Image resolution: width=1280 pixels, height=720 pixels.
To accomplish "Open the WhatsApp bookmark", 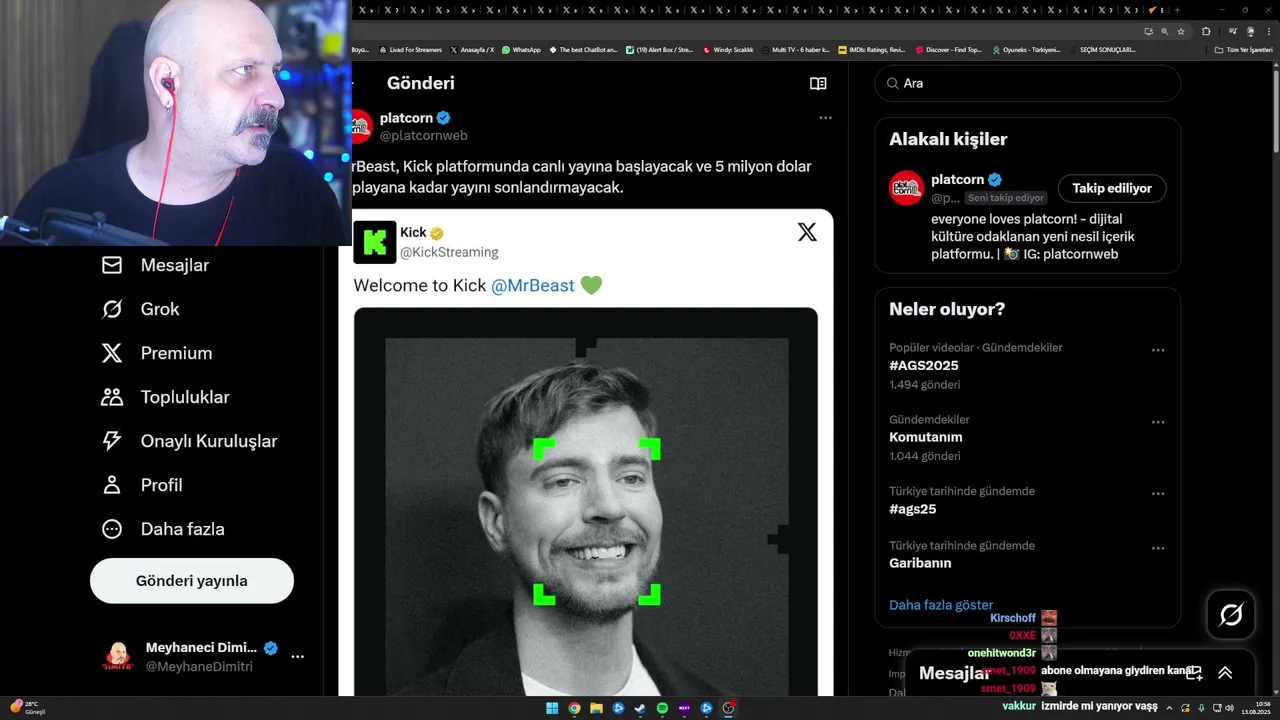I will point(521,49).
